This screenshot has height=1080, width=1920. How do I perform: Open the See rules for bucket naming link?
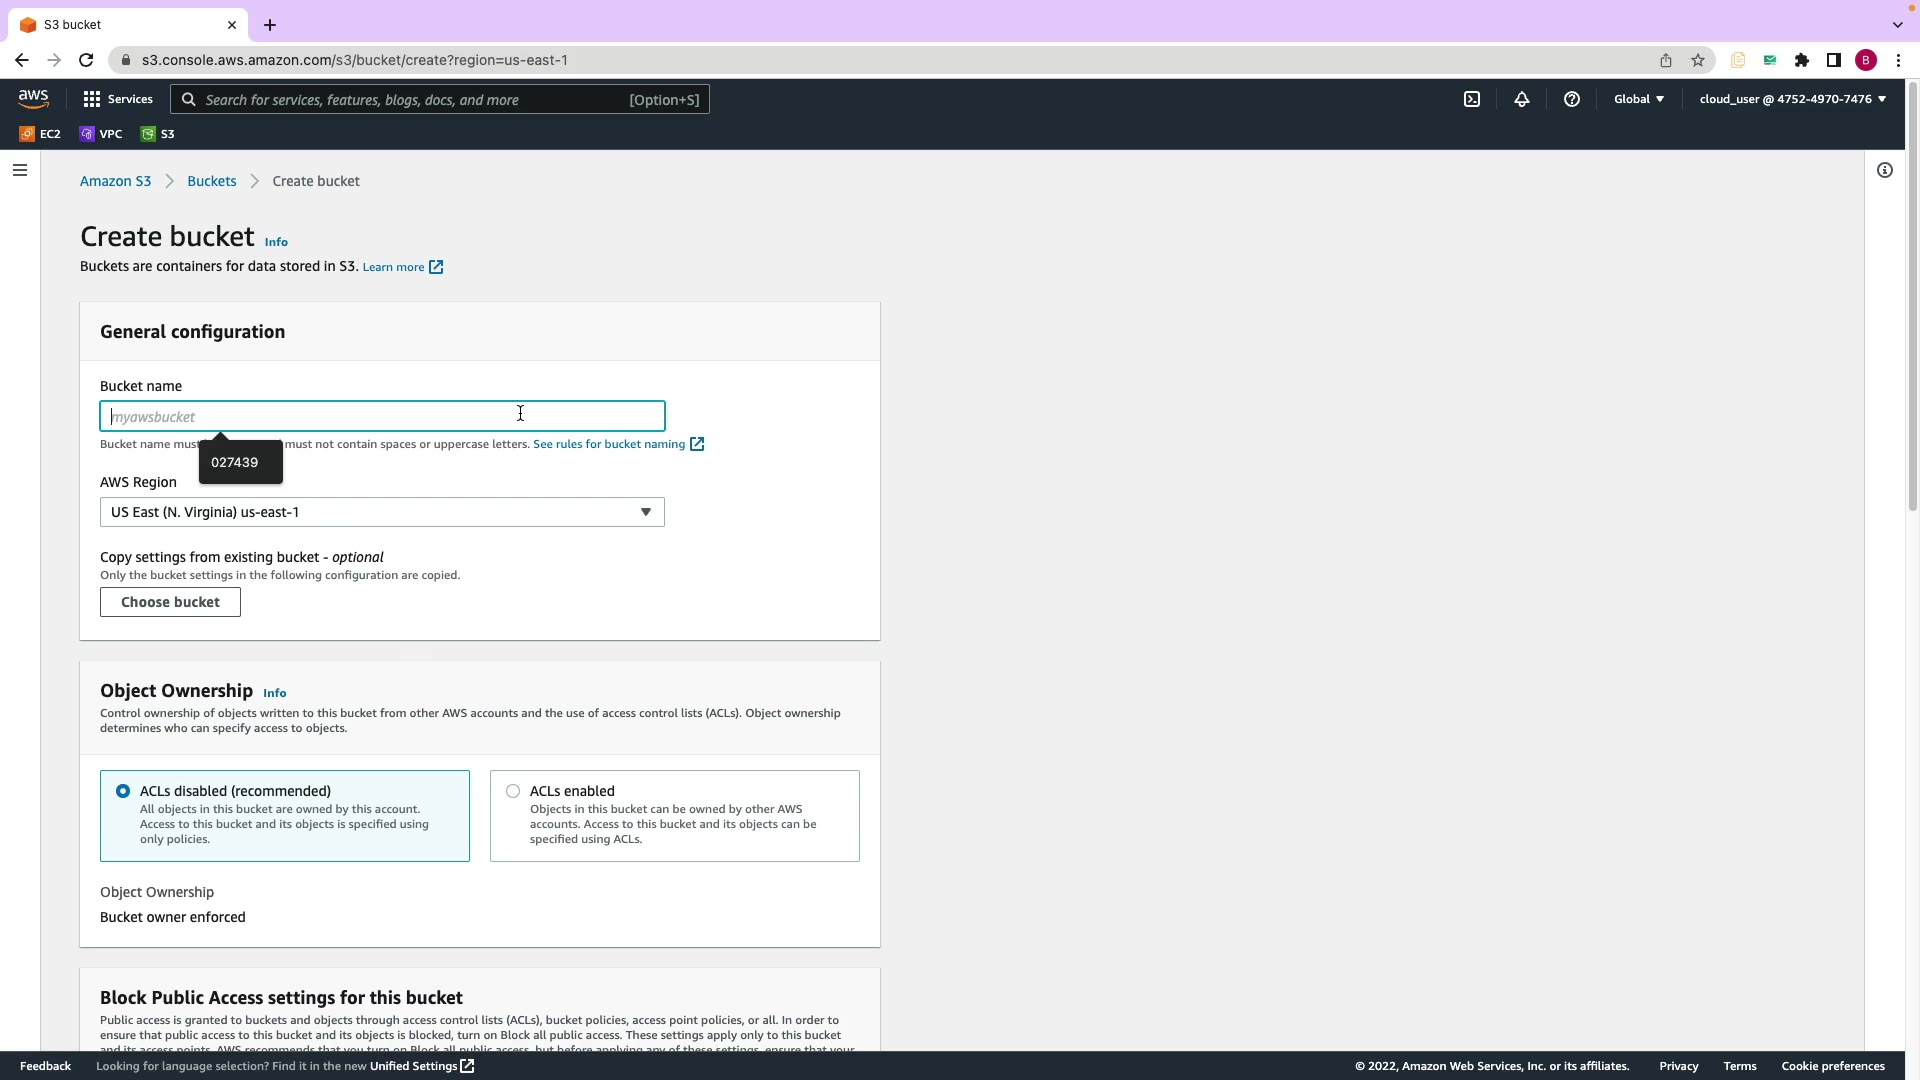point(609,444)
